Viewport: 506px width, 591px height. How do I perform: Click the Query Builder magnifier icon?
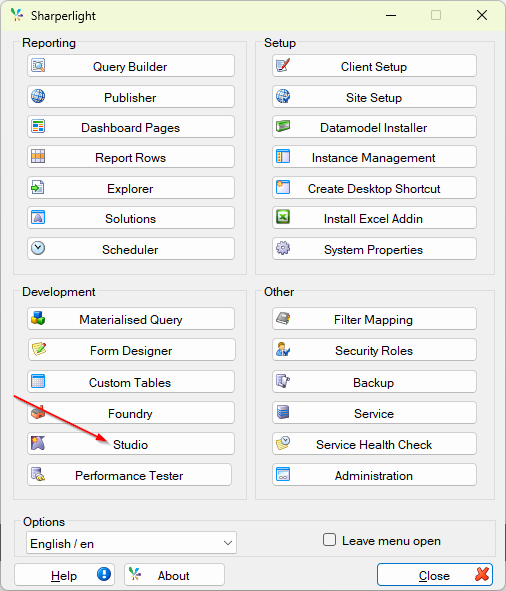coord(38,66)
